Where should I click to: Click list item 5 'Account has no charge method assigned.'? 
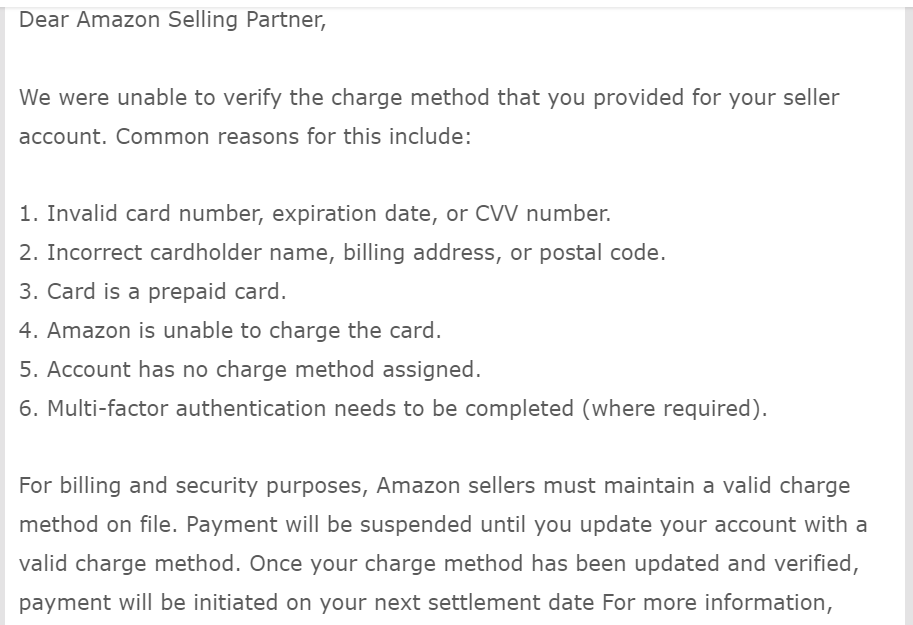click(x=250, y=370)
